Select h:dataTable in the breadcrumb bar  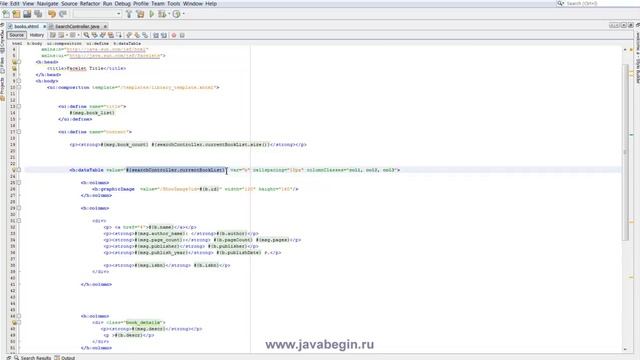tap(127, 43)
